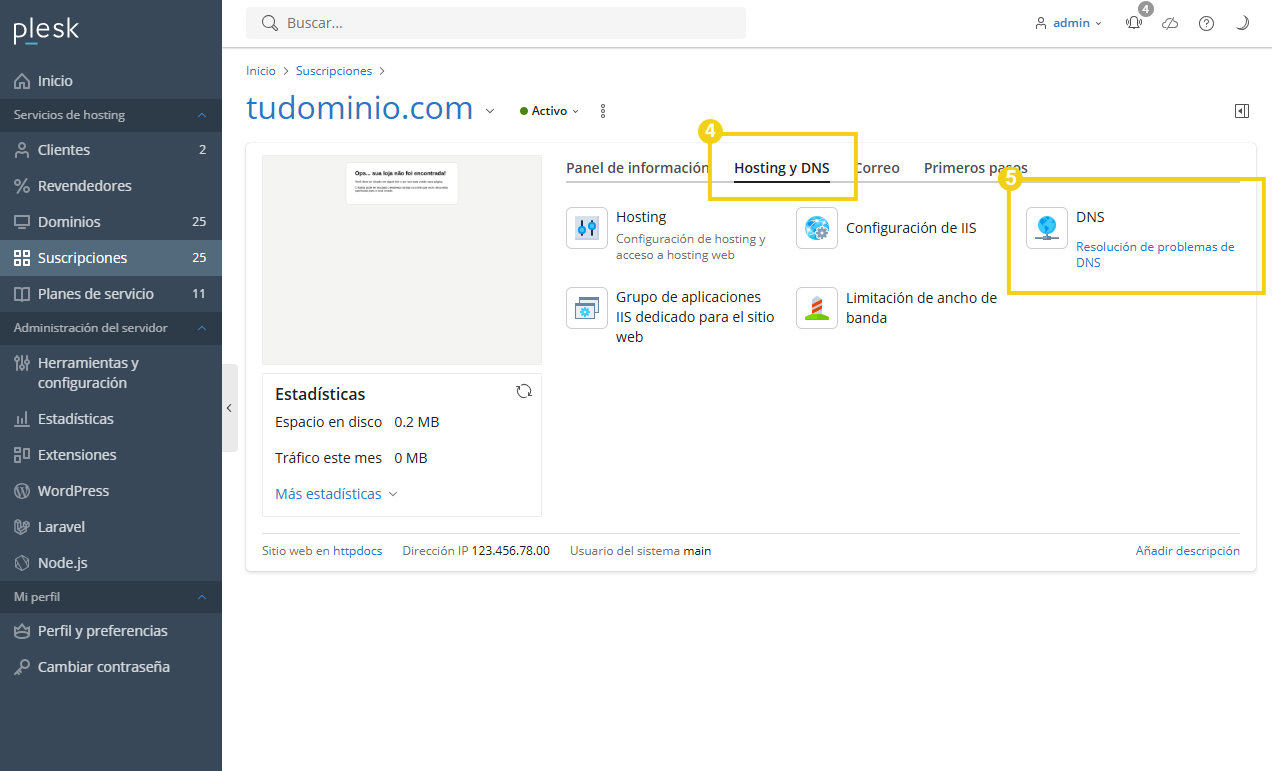Open the admin user dropdown
The height and width of the screenshot is (771, 1272).
(1068, 23)
